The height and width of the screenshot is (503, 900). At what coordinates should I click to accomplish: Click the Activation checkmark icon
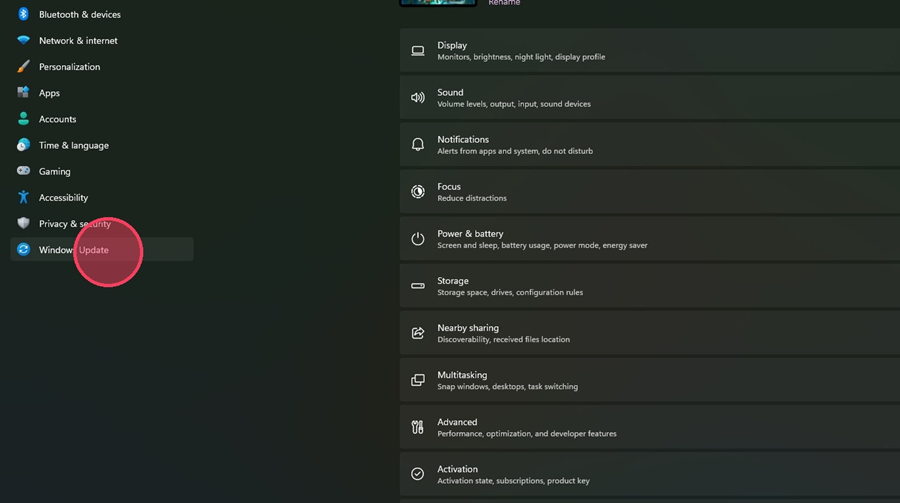[418, 474]
